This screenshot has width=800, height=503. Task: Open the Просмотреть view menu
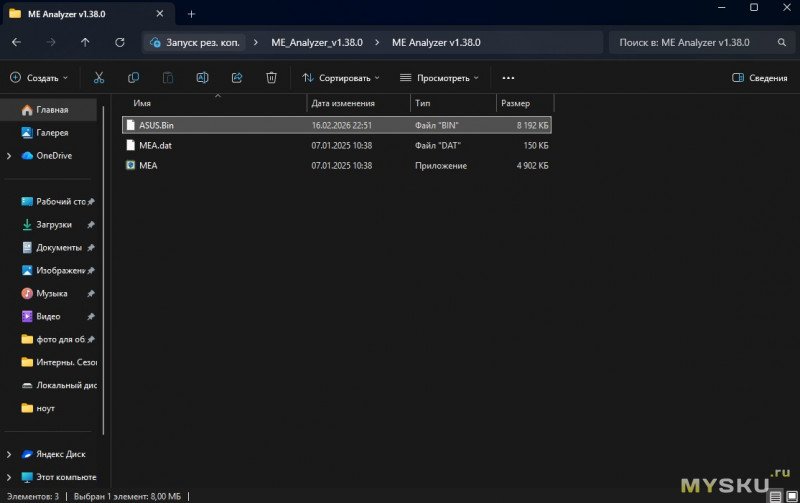click(x=439, y=77)
